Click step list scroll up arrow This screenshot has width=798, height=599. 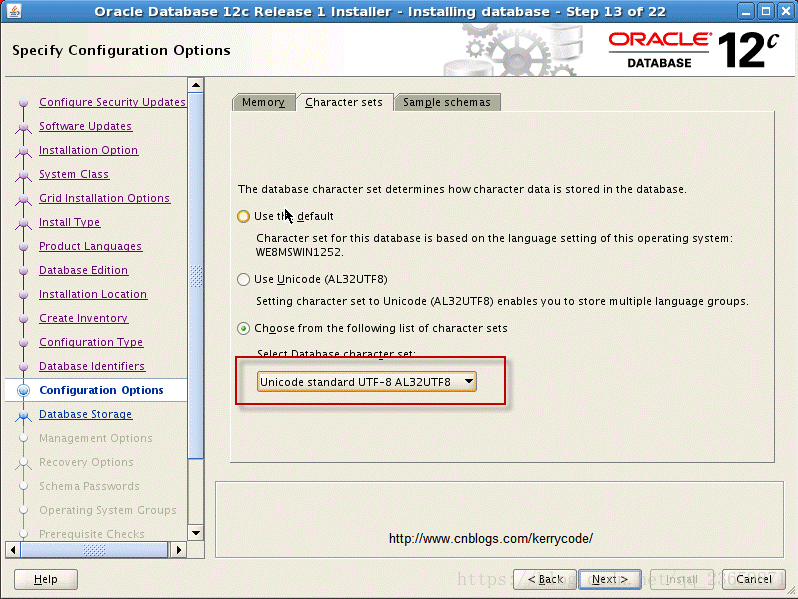pos(196,85)
